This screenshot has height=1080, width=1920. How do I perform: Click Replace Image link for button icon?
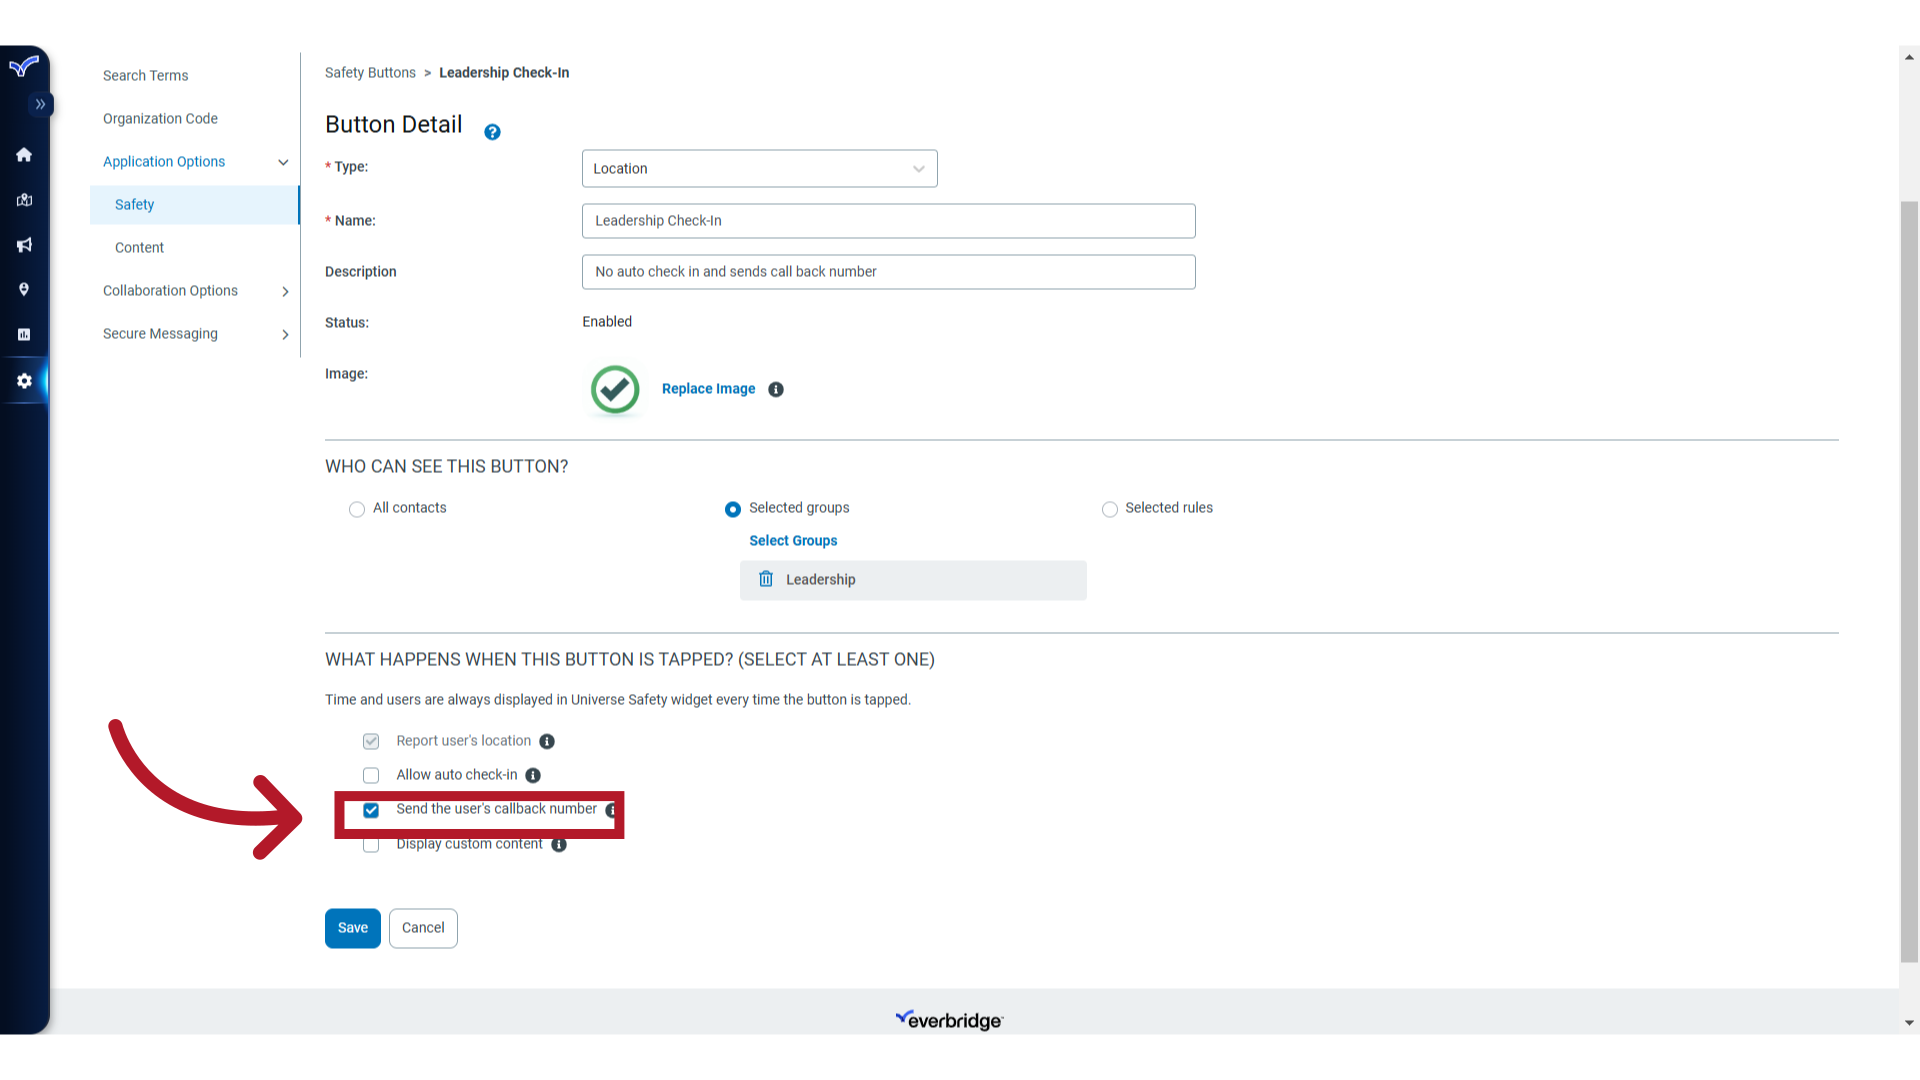708,388
